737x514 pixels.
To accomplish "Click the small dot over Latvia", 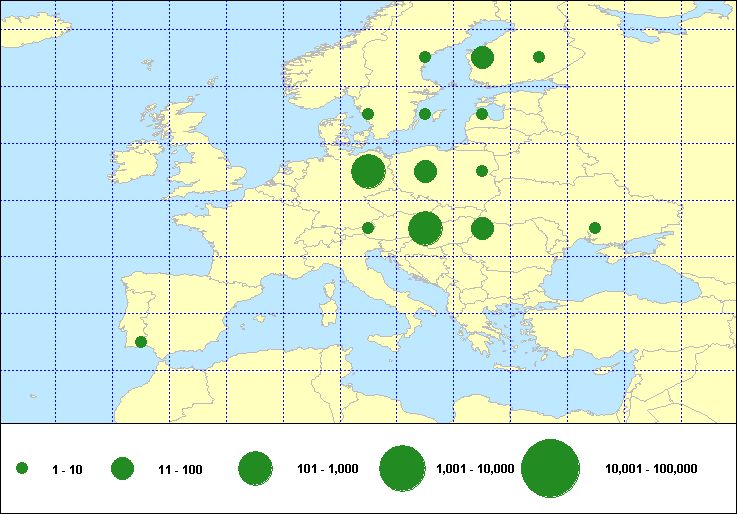I will click(x=482, y=114).
